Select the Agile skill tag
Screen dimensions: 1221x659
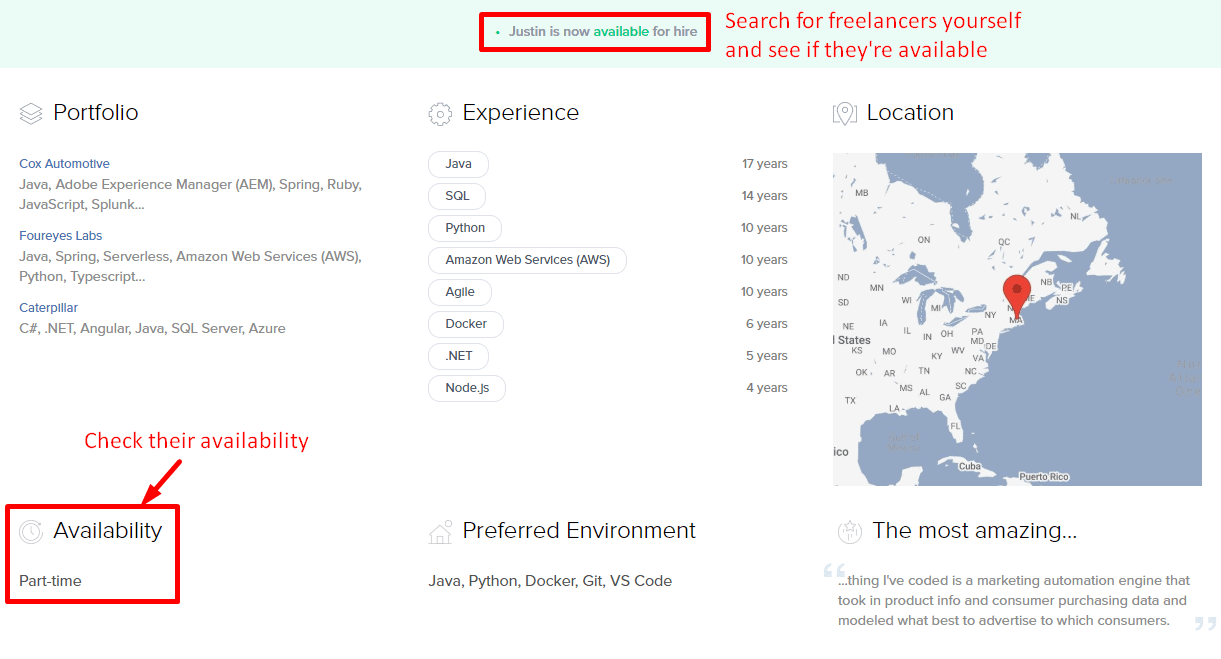click(460, 292)
